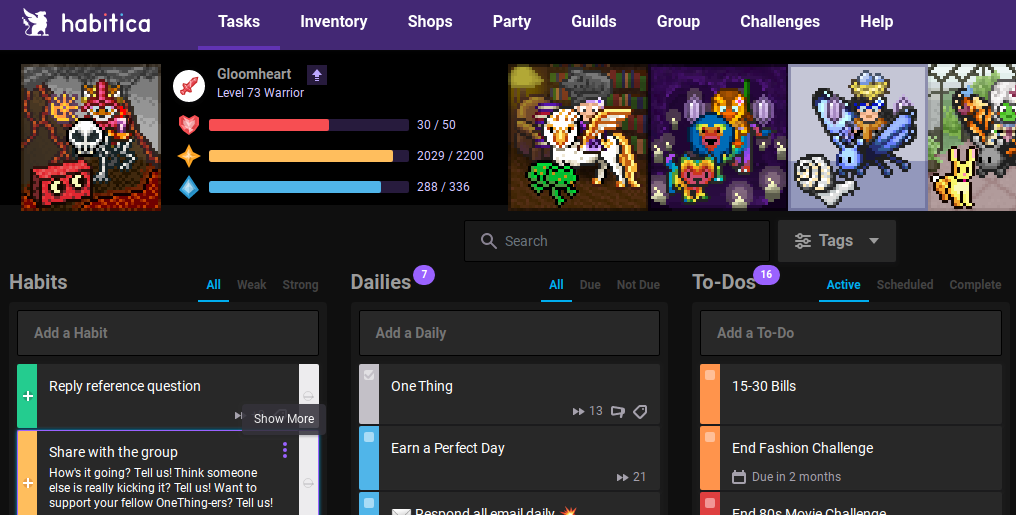This screenshot has width=1016, height=515.
Task: Click the red heart health icon
Action: click(189, 124)
